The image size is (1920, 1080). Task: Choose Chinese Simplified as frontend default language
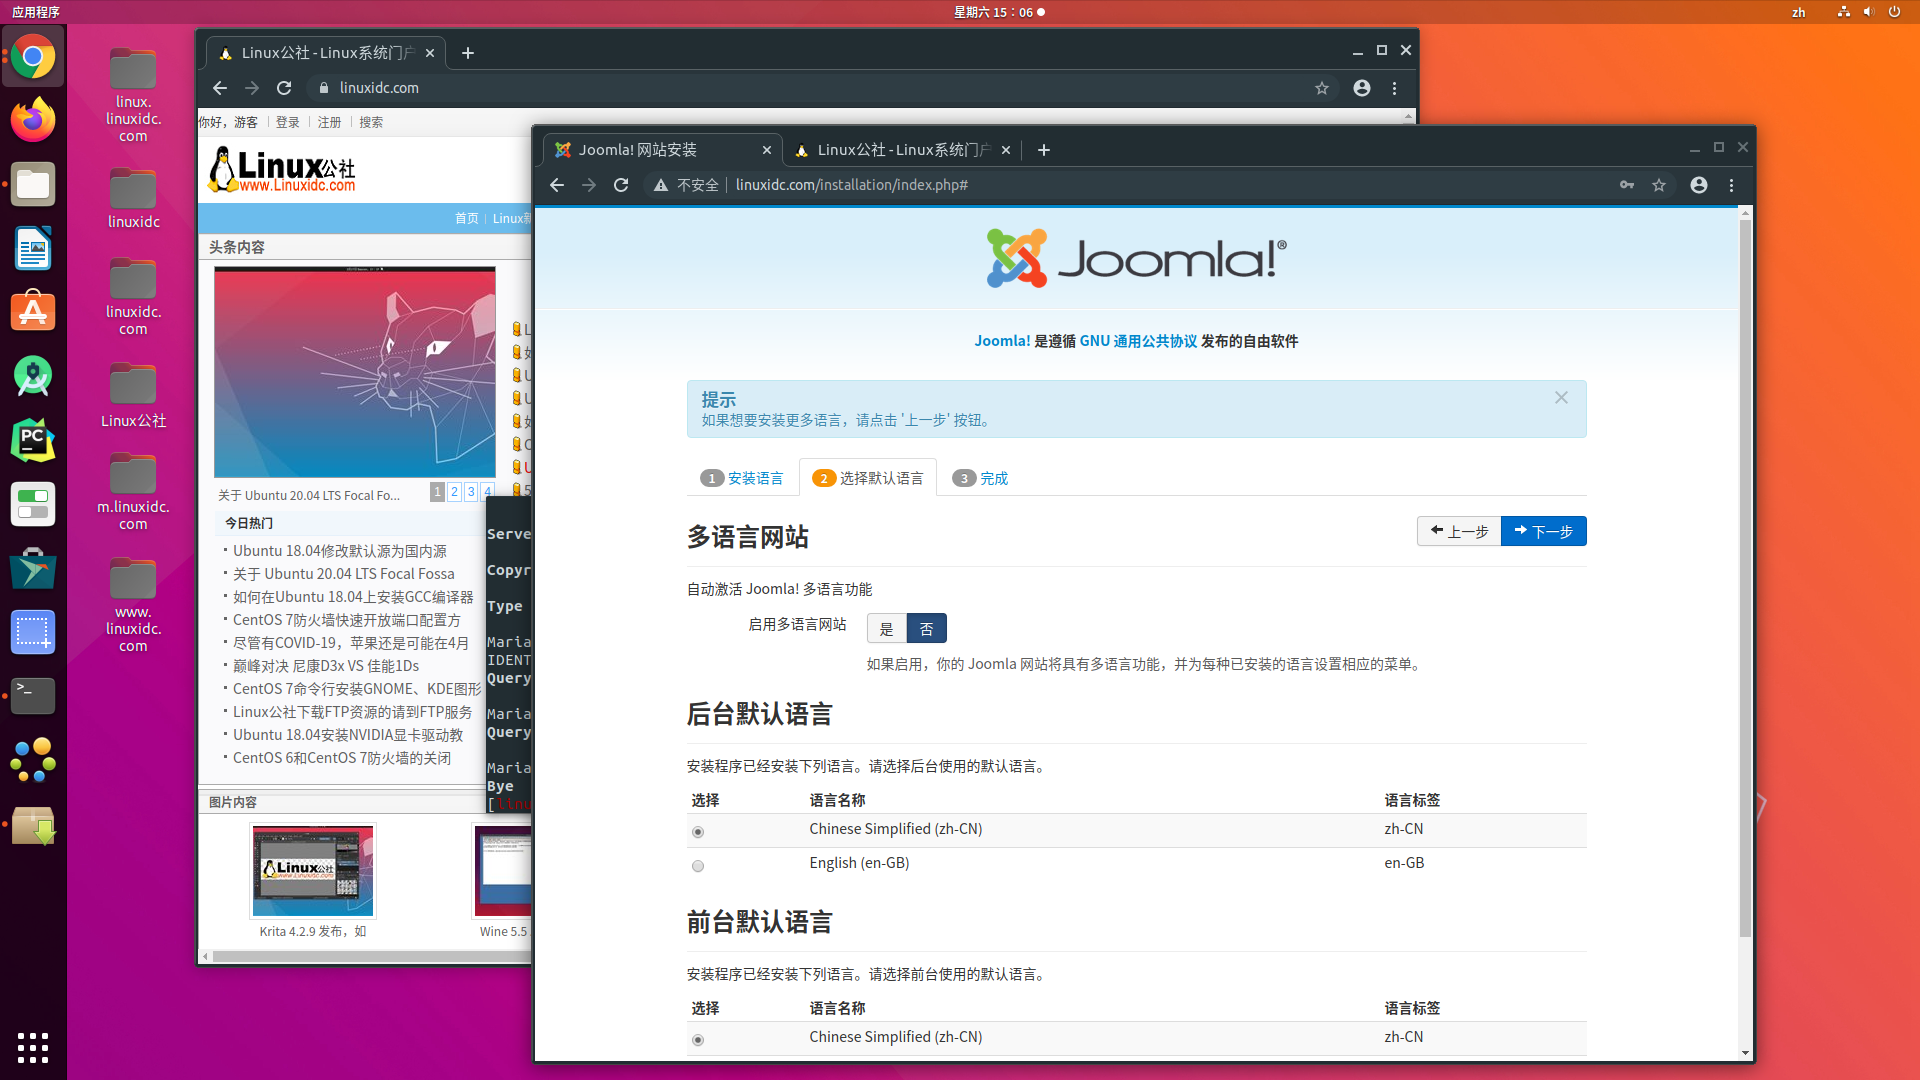pos(698,1040)
